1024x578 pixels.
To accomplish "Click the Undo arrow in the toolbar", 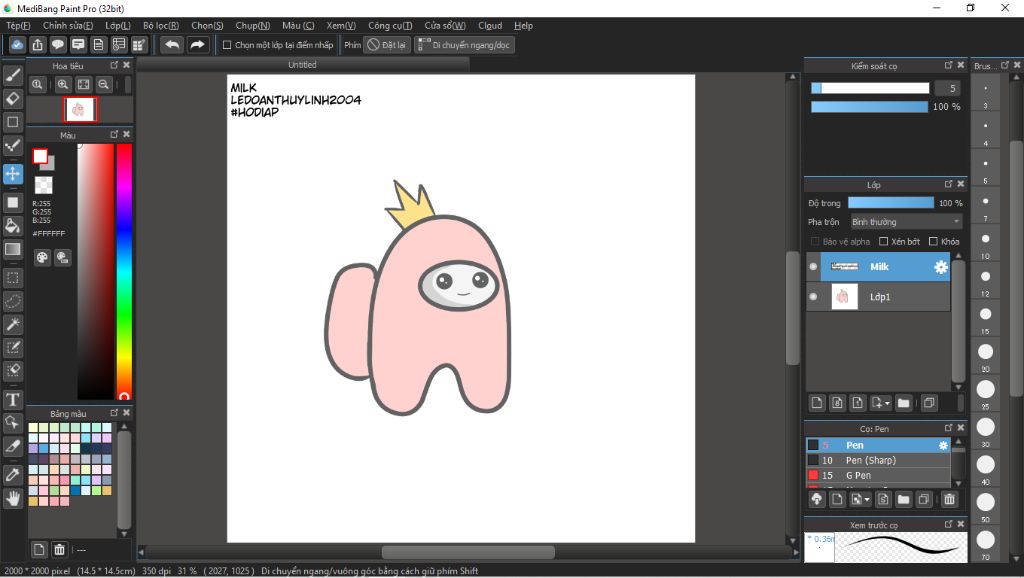I will coord(172,45).
